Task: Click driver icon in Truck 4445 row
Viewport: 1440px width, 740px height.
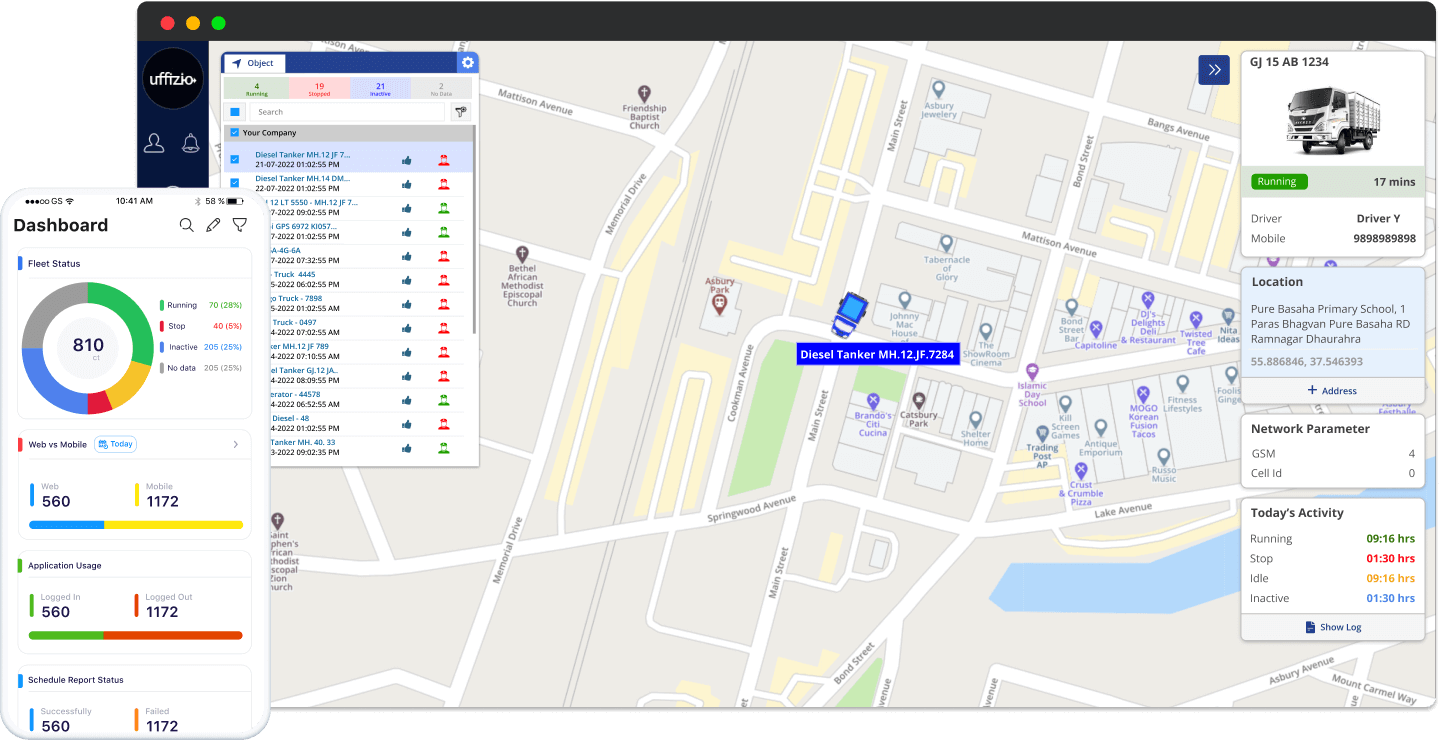Action: point(443,280)
